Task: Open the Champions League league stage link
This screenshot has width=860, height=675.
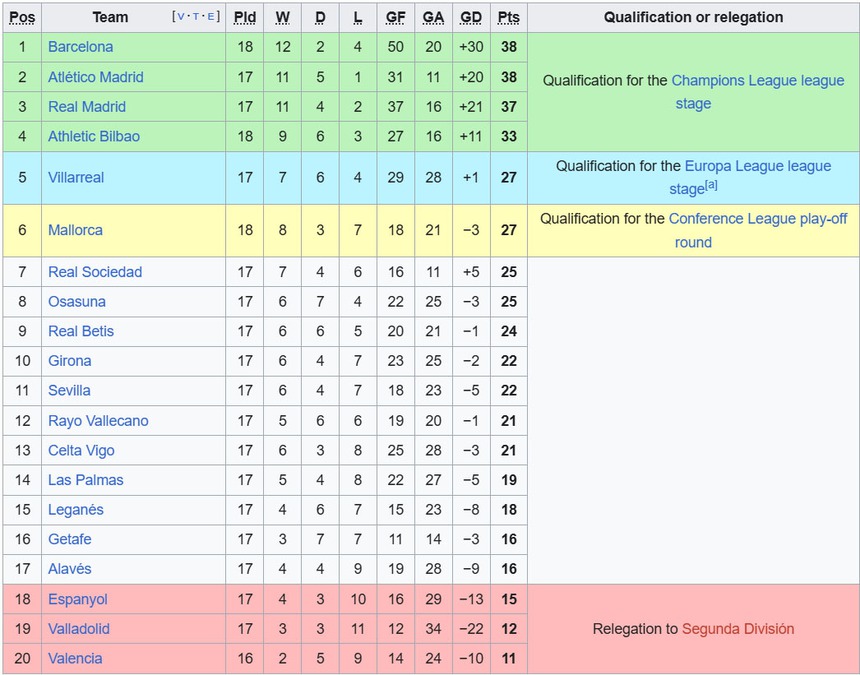Action: (757, 81)
